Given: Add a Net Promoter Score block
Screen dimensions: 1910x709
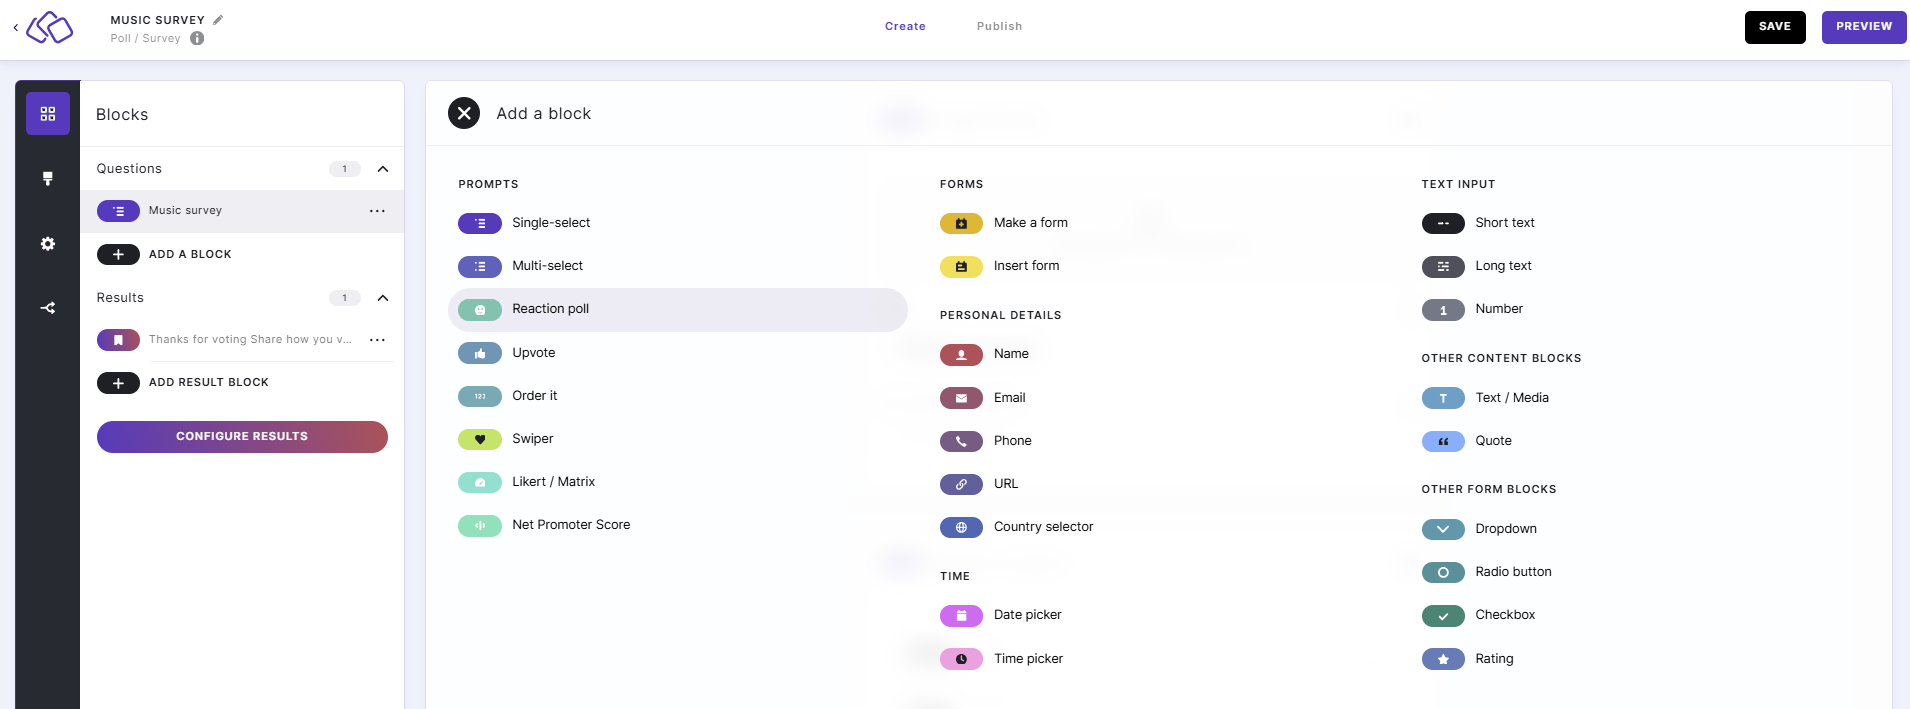Looking at the screenshot, I should (x=570, y=525).
